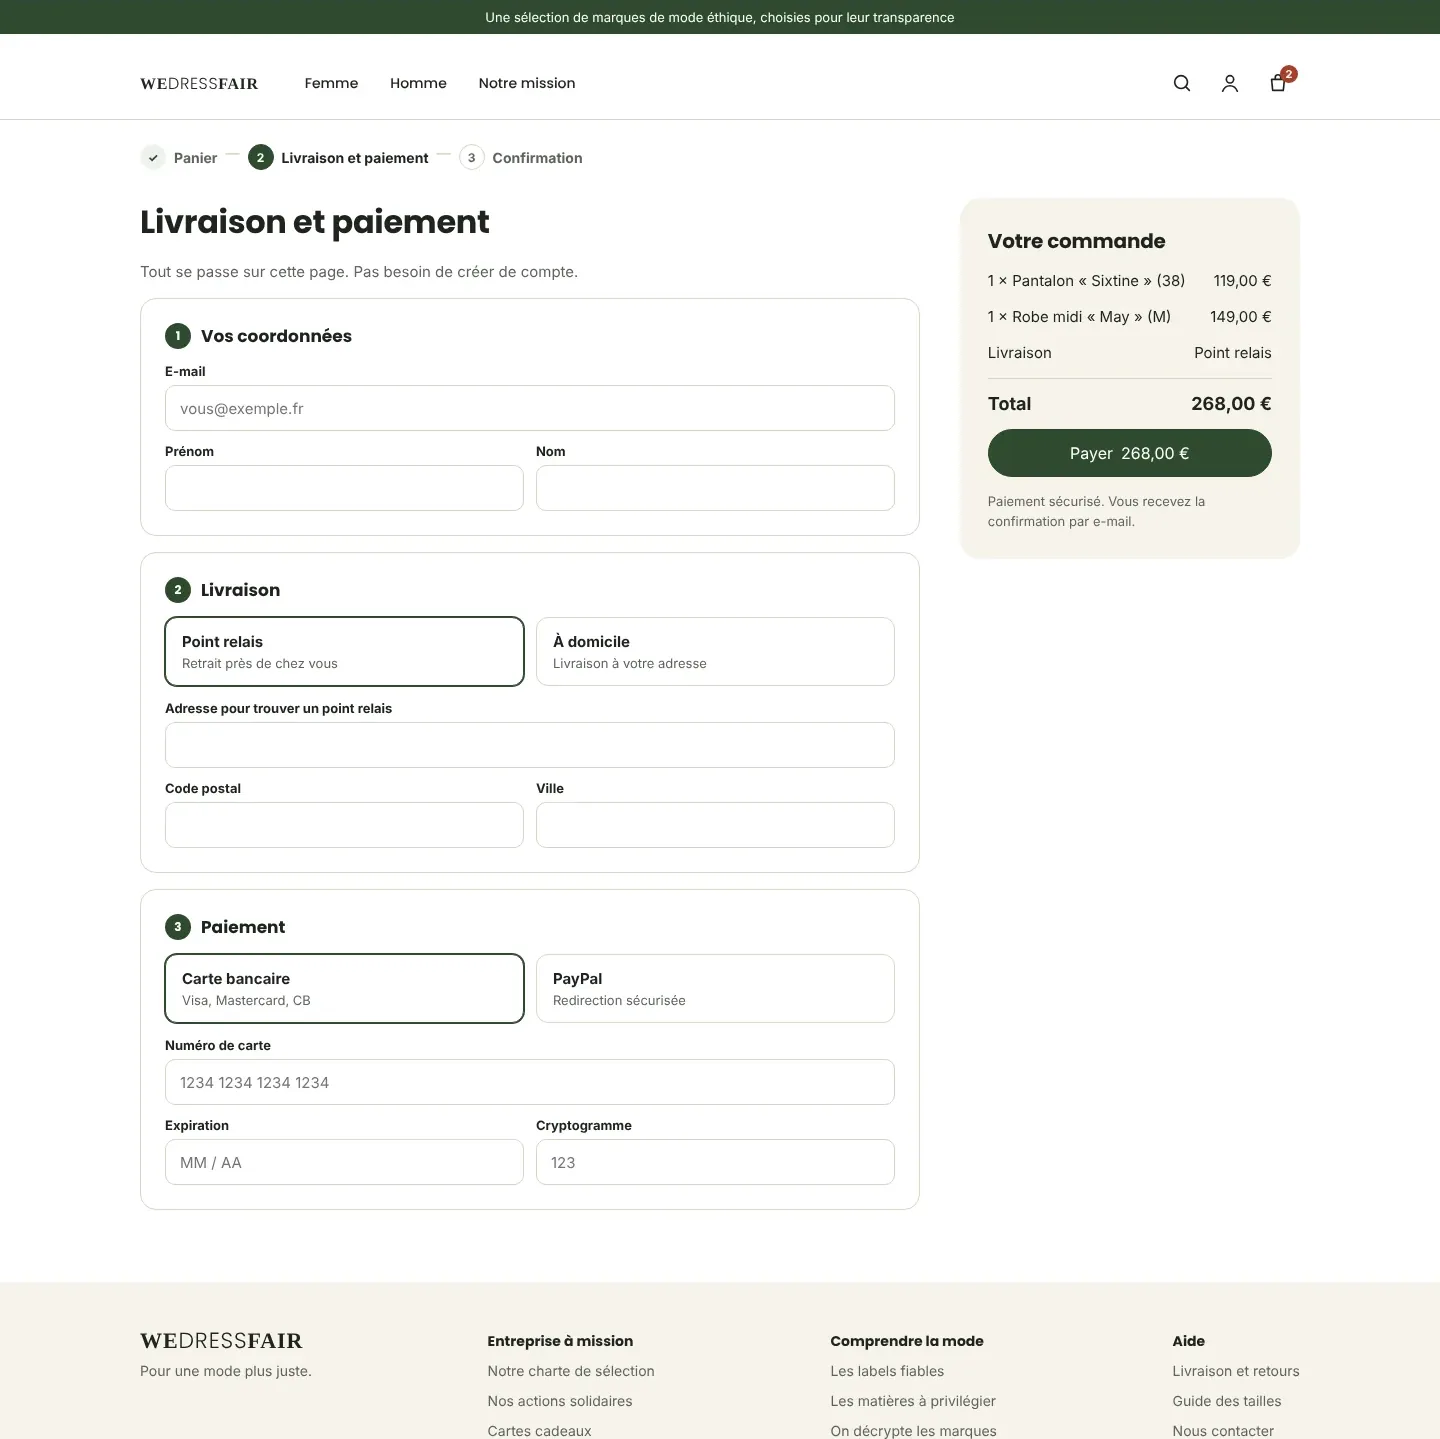Focus the Cryptogramme field
1440x1439 pixels.
(x=715, y=1162)
